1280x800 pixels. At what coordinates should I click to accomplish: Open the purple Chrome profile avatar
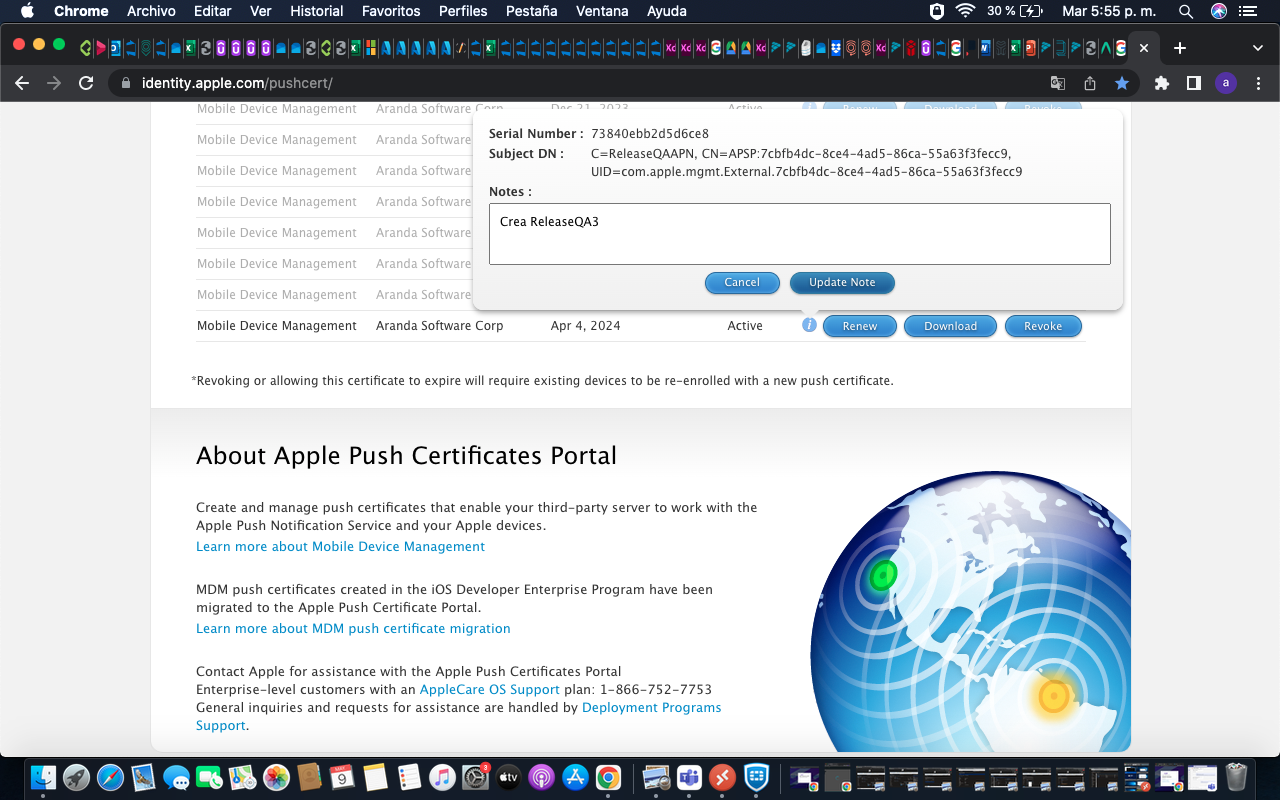pyautogui.click(x=1226, y=84)
